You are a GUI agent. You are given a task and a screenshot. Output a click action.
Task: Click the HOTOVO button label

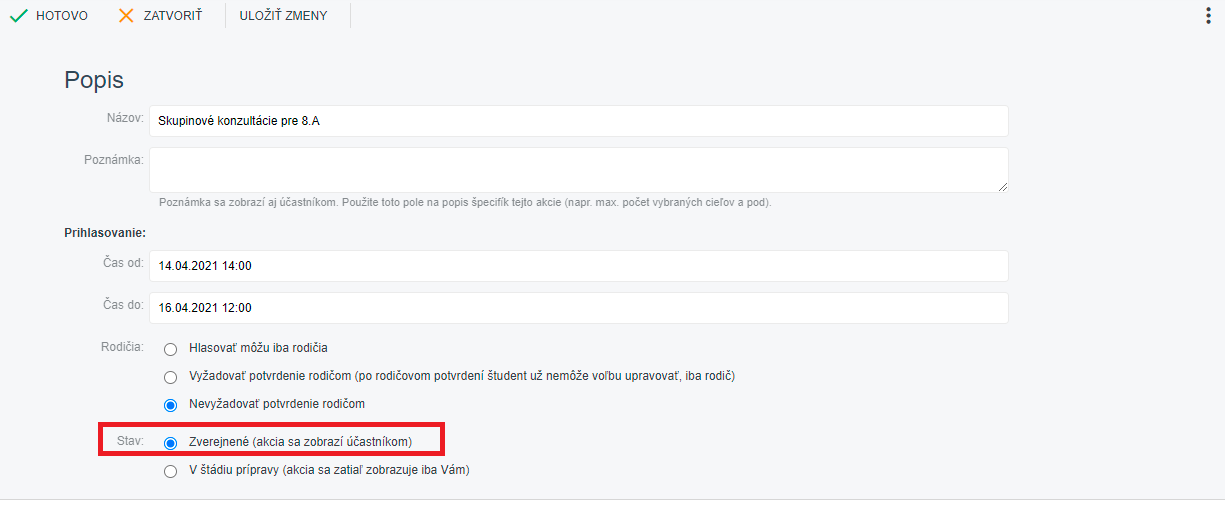tap(62, 16)
